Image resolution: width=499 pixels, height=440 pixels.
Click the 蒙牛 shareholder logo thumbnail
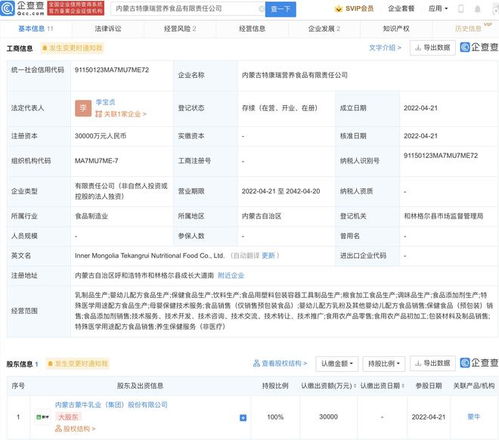[42, 417]
